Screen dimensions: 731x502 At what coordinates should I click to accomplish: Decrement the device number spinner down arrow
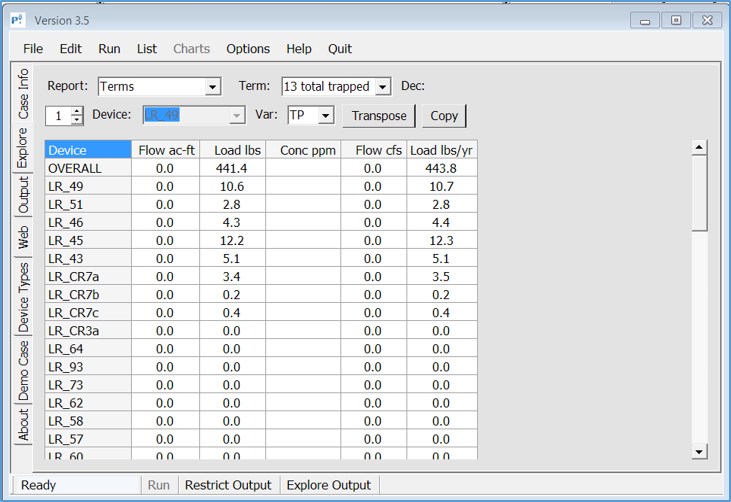point(77,121)
